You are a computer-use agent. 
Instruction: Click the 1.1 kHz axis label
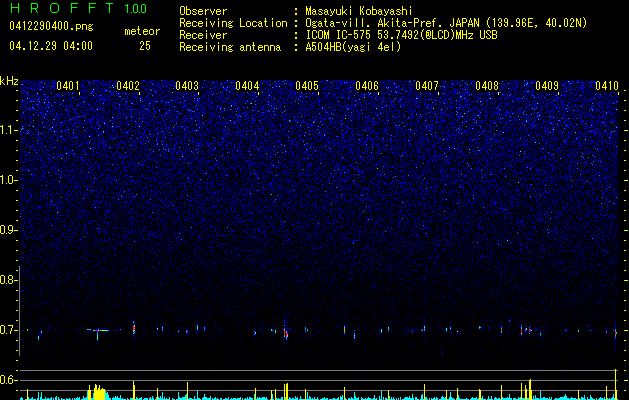click(x=8, y=130)
